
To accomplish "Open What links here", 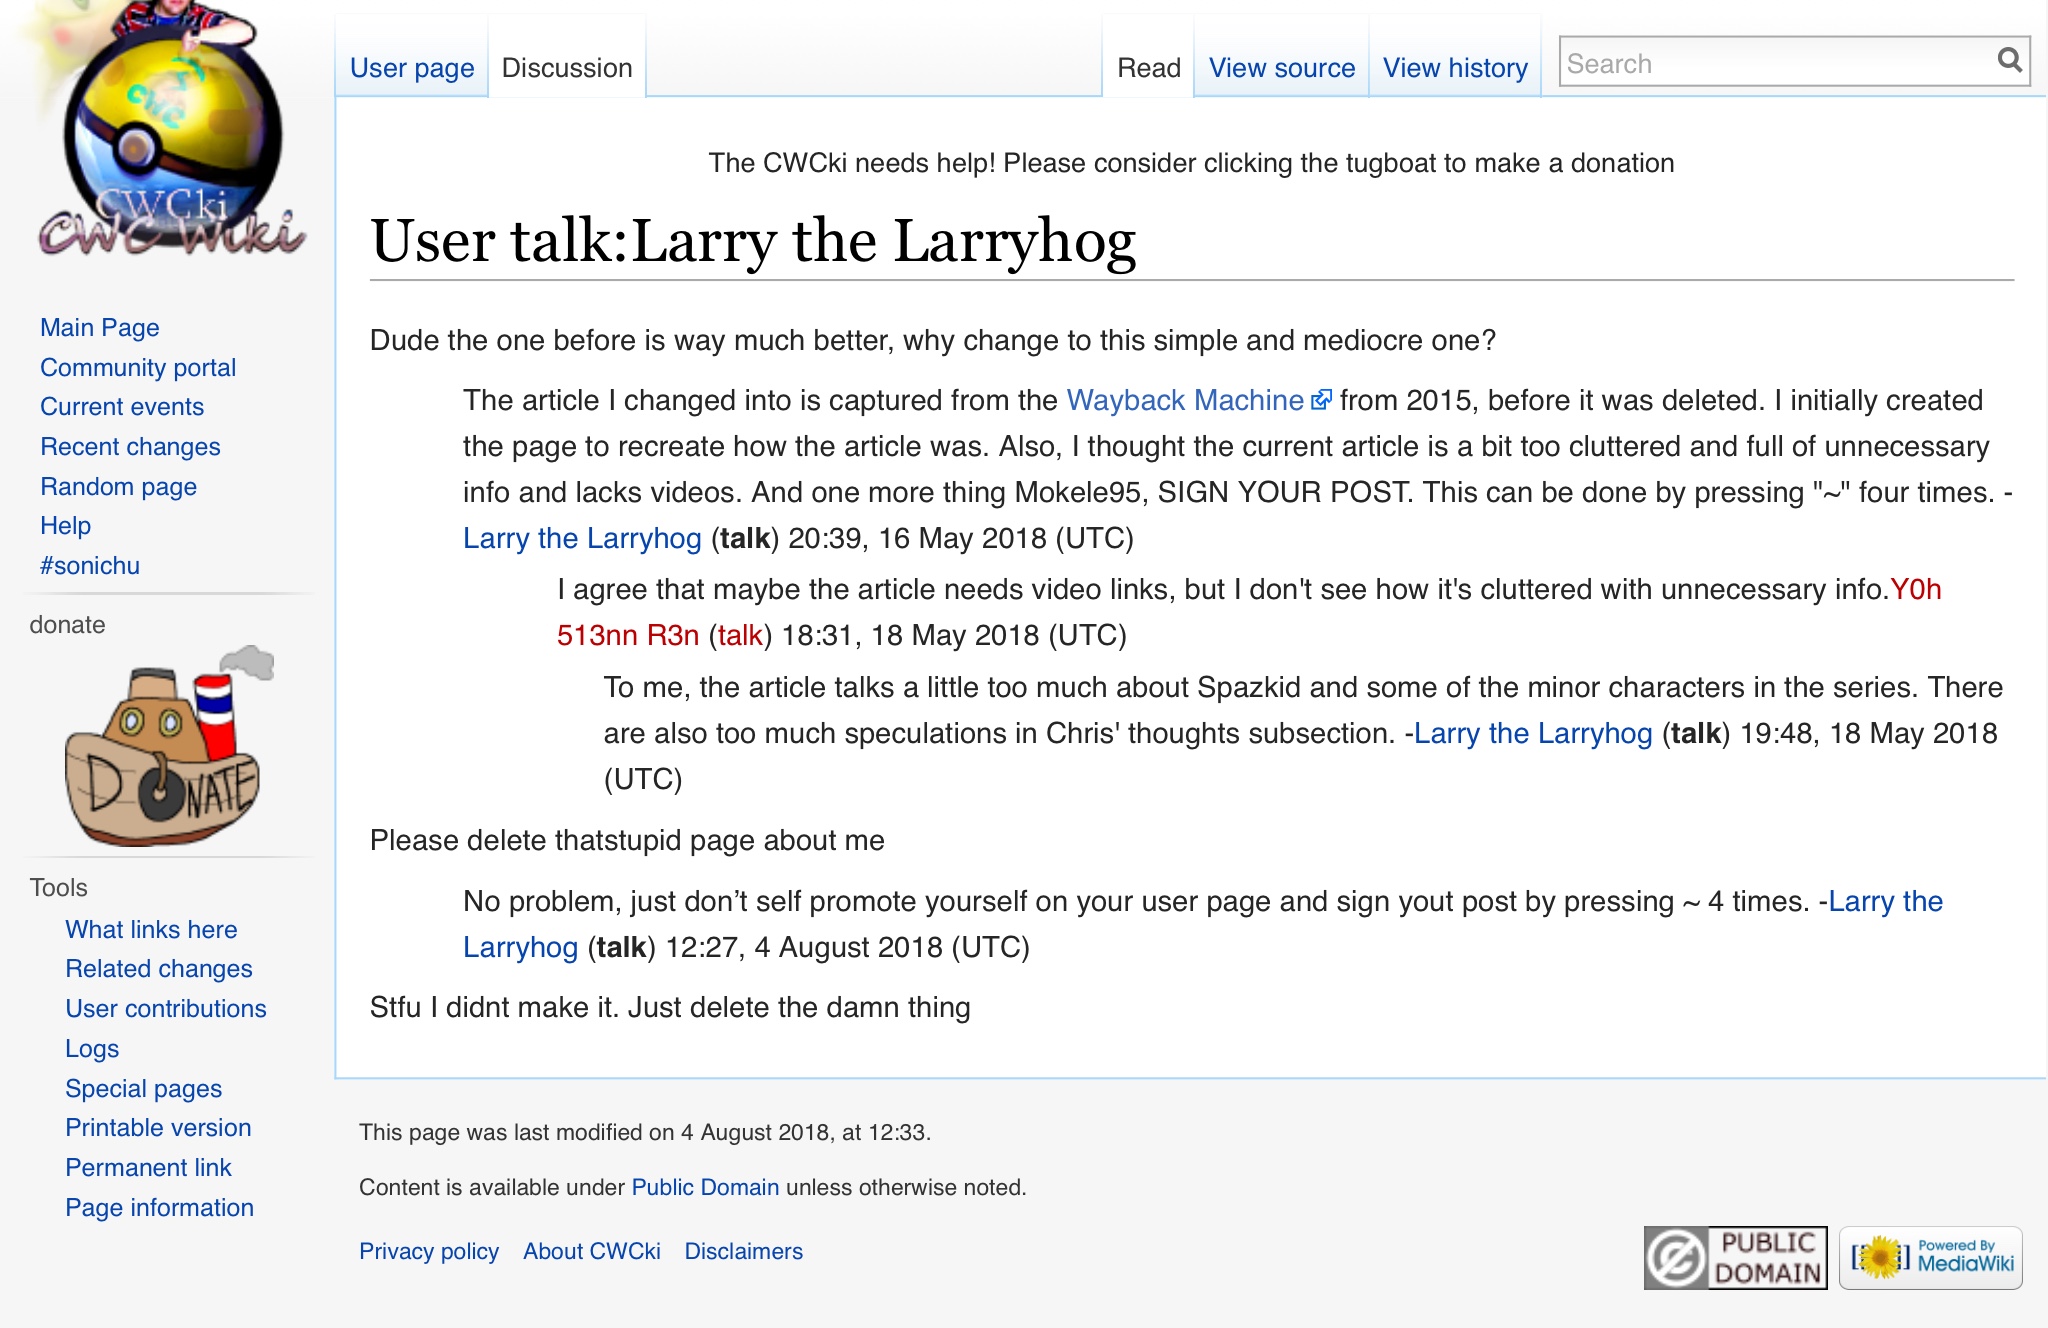I will [x=151, y=929].
